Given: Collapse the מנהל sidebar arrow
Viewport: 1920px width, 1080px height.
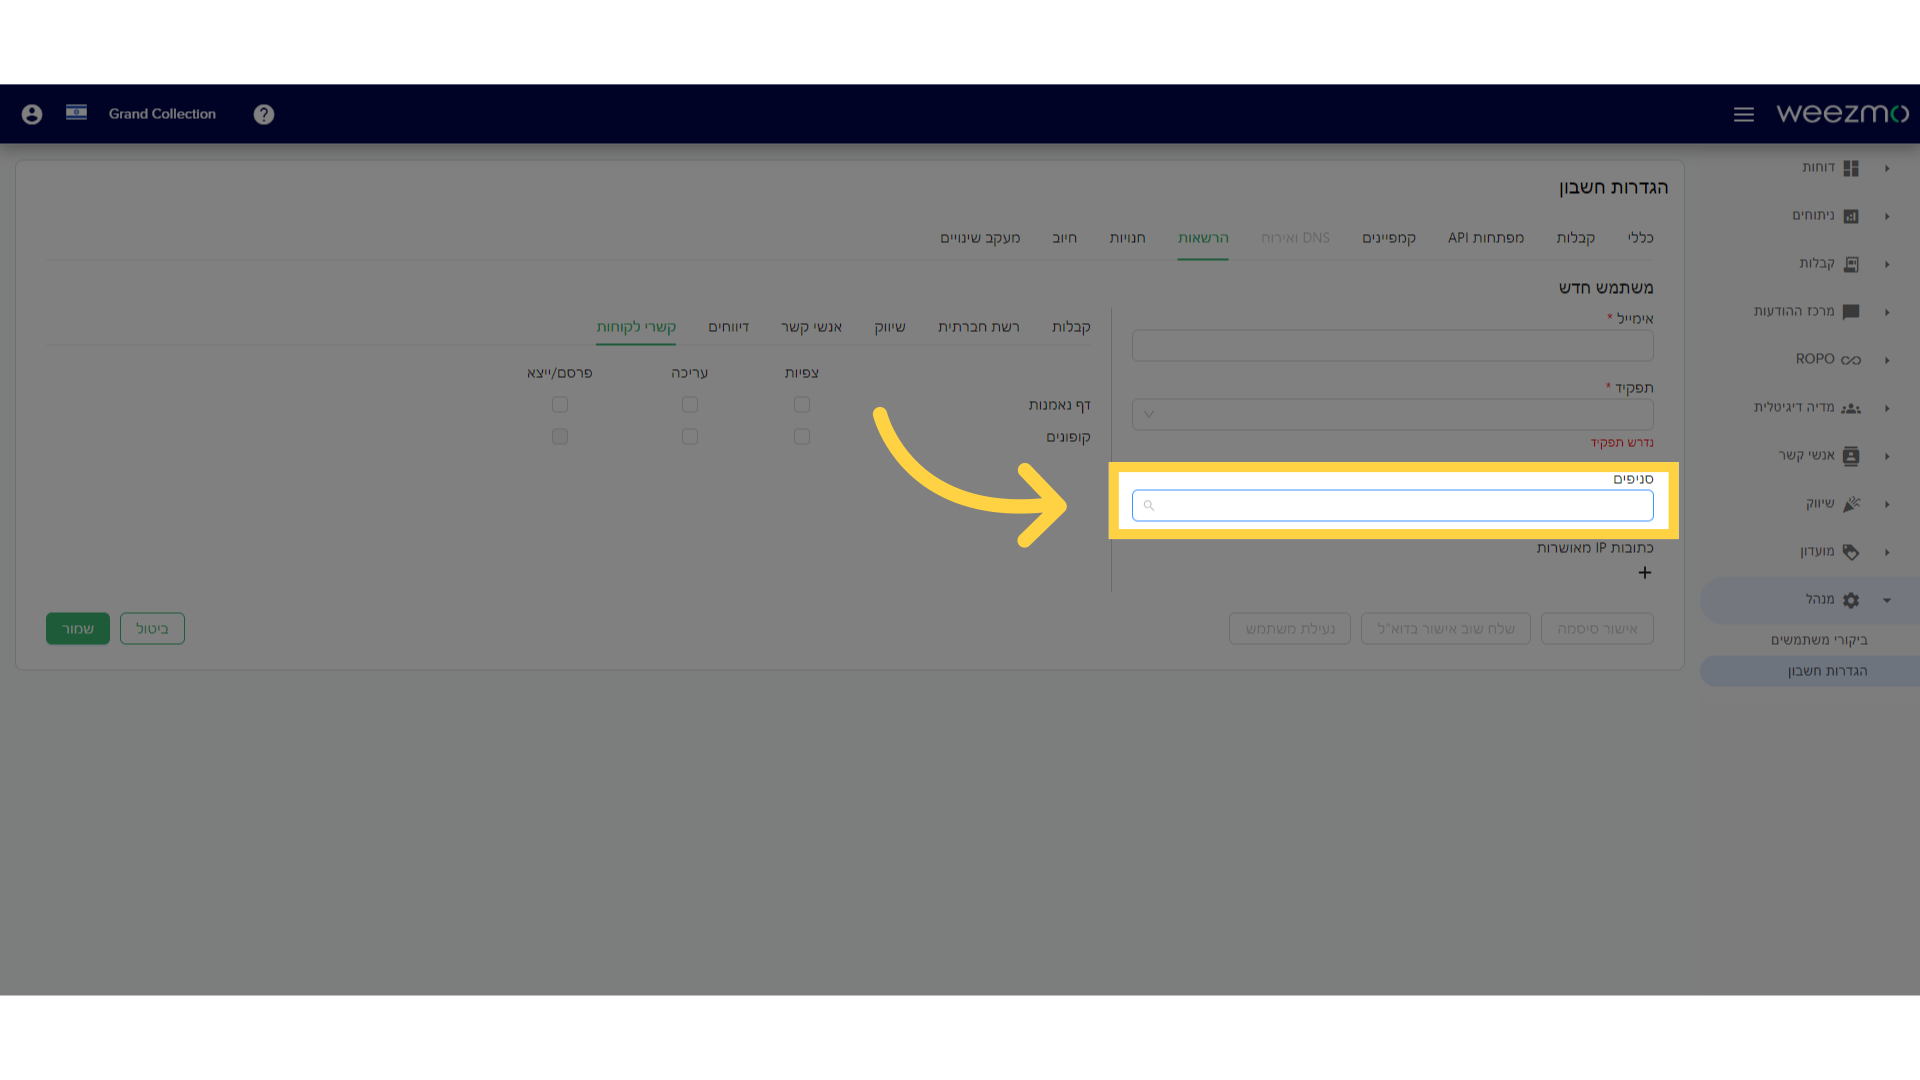Looking at the screenshot, I should [1887, 601].
